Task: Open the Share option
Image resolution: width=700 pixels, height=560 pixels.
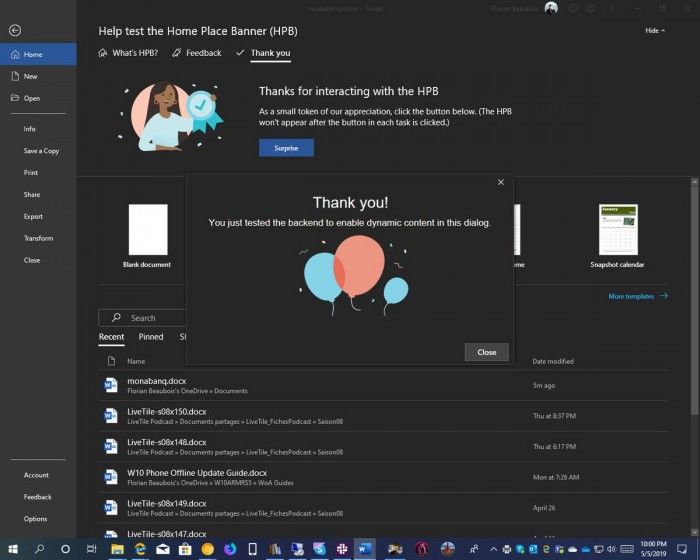Action: click(x=32, y=195)
